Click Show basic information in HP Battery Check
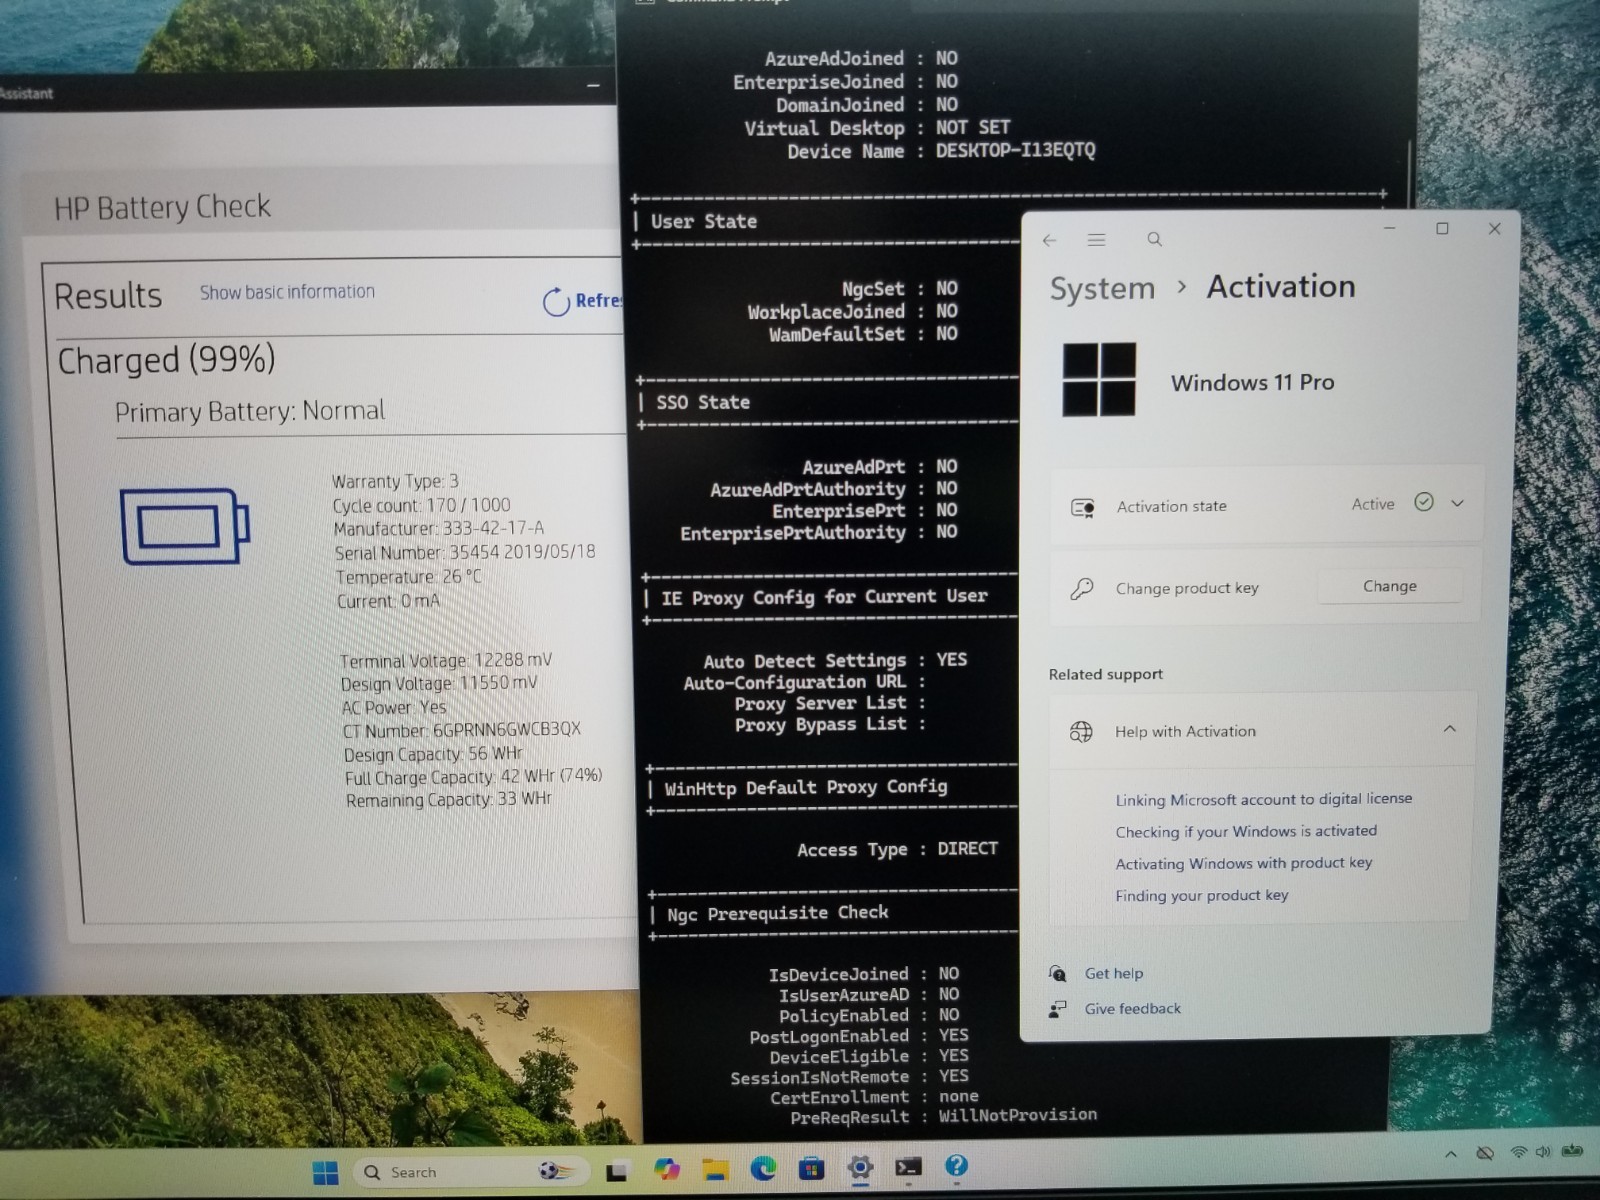Viewport: 1600px width, 1200px height. tap(287, 292)
